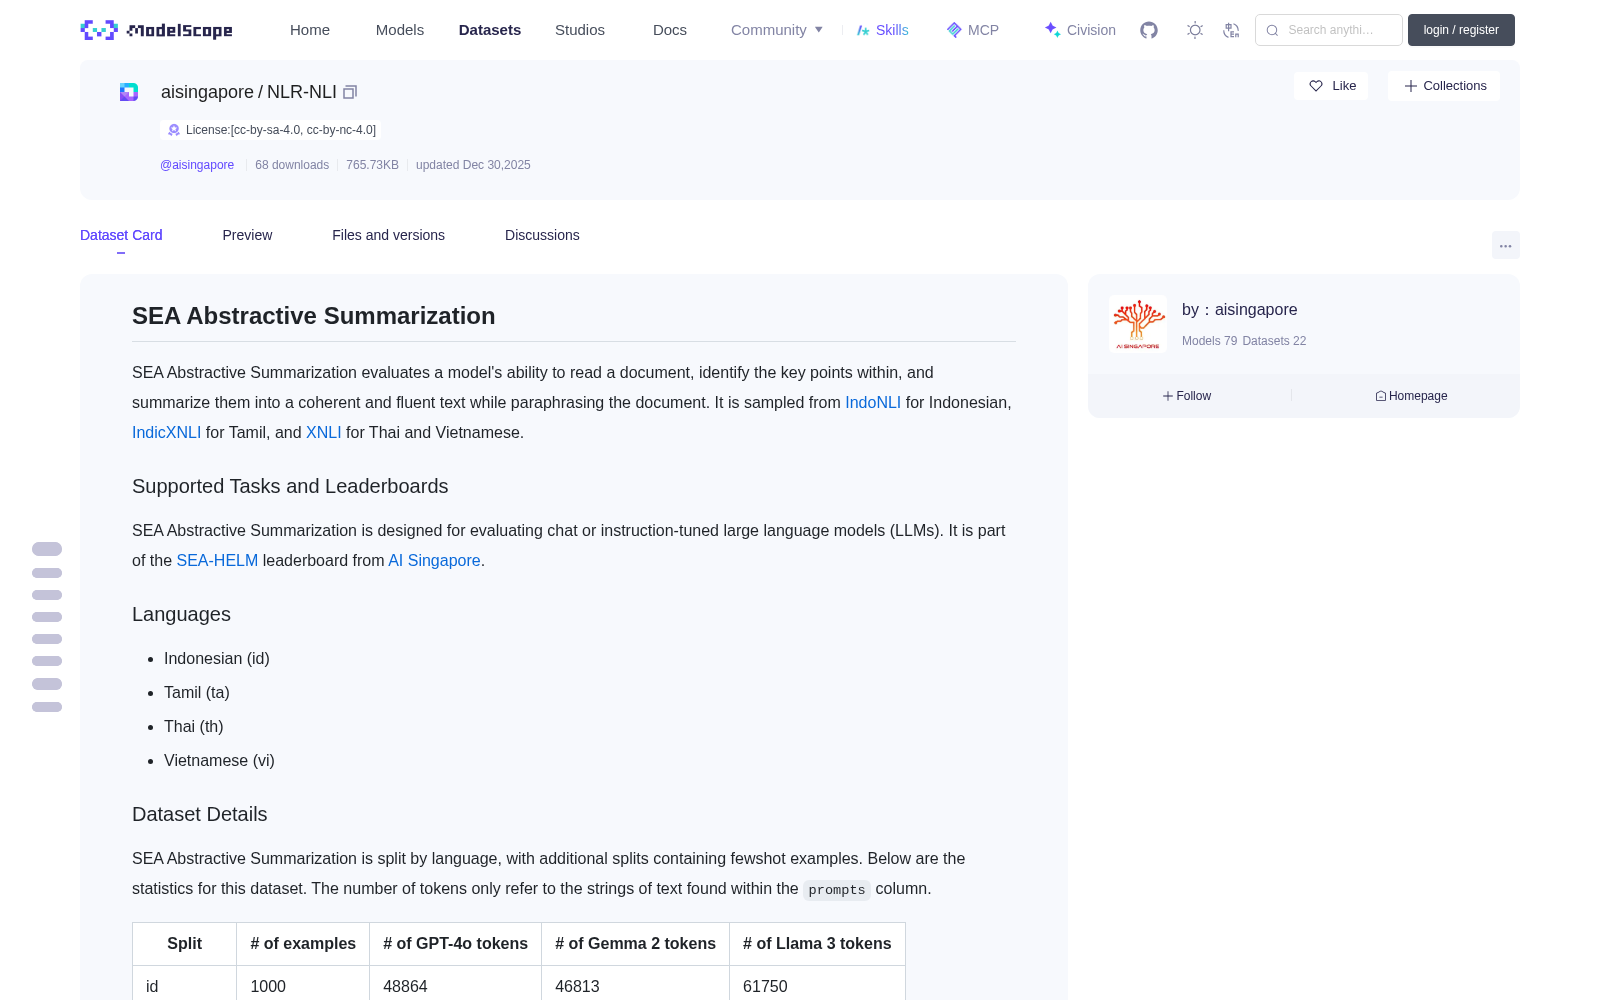Open the Skills page icon link
Image resolution: width=1600 pixels, height=1000 pixels.
coord(882,30)
